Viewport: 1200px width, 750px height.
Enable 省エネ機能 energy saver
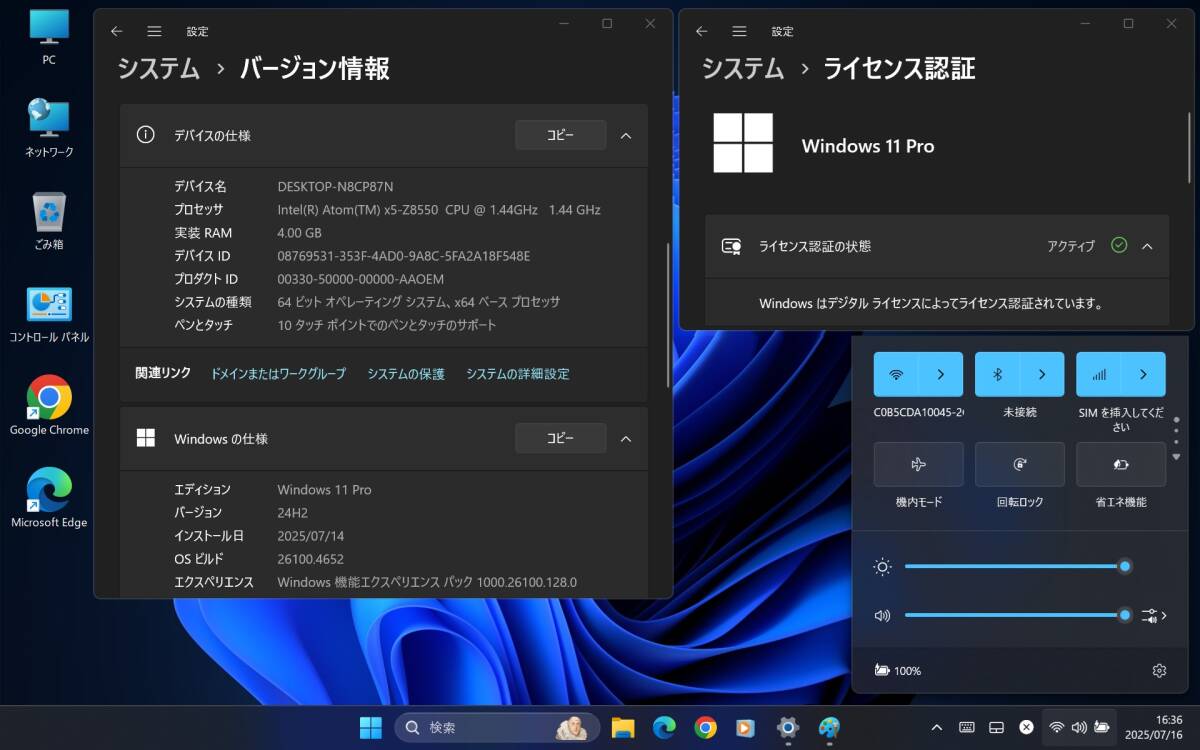(x=1120, y=464)
